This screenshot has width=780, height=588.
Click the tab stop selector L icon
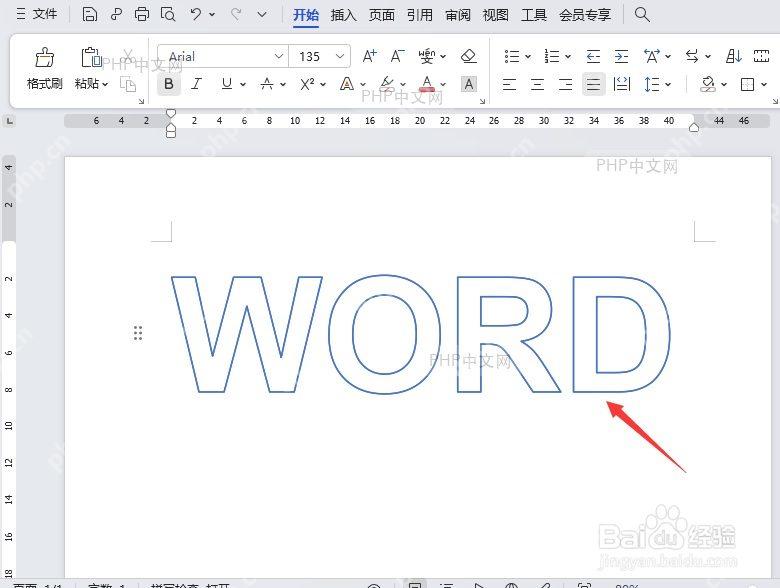[x=9, y=120]
